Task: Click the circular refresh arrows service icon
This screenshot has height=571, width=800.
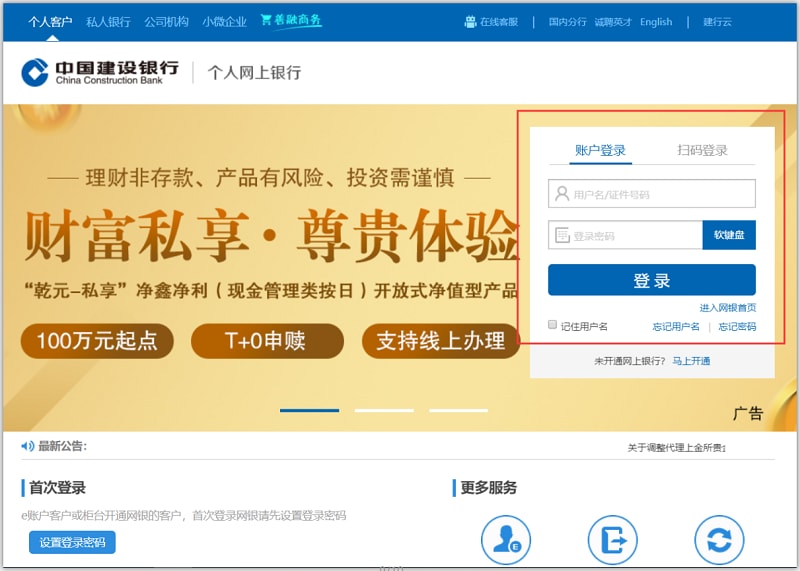Action: point(719,540)
